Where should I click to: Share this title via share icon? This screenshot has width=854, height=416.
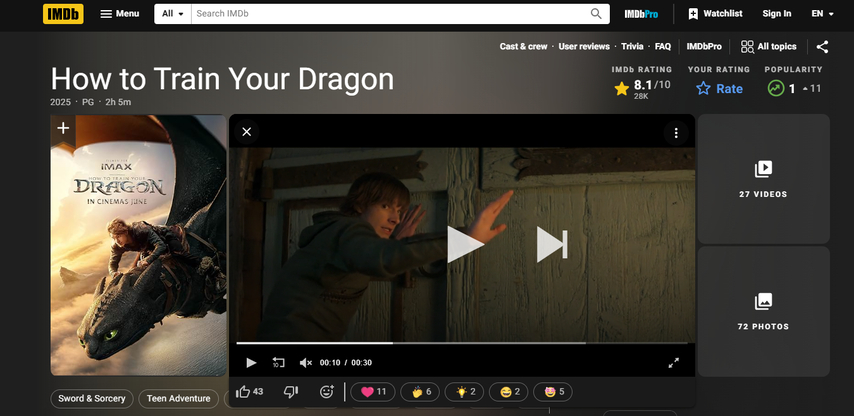point(822,47)
